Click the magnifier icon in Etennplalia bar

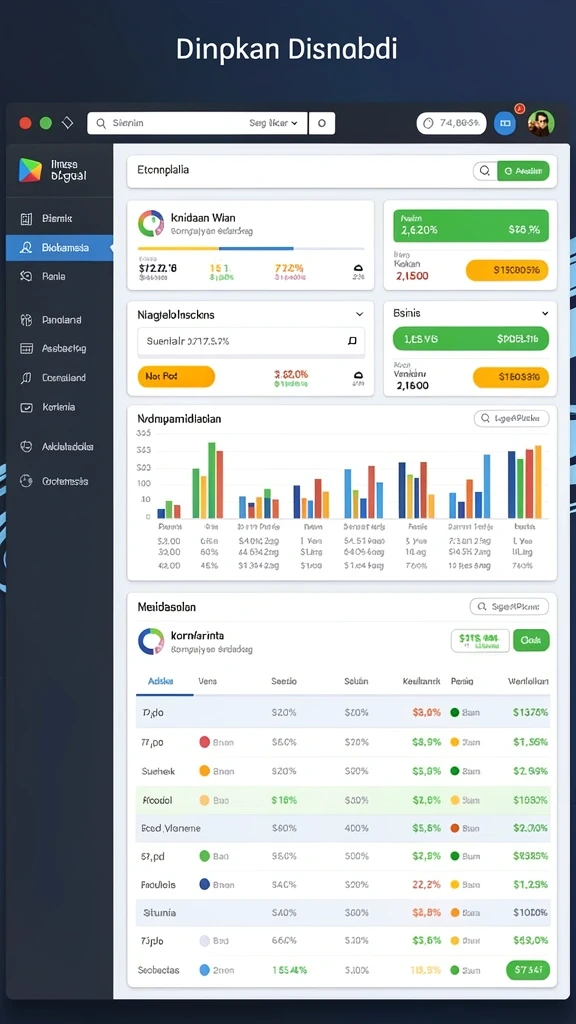pyautogui.click(x=485, y=171)
